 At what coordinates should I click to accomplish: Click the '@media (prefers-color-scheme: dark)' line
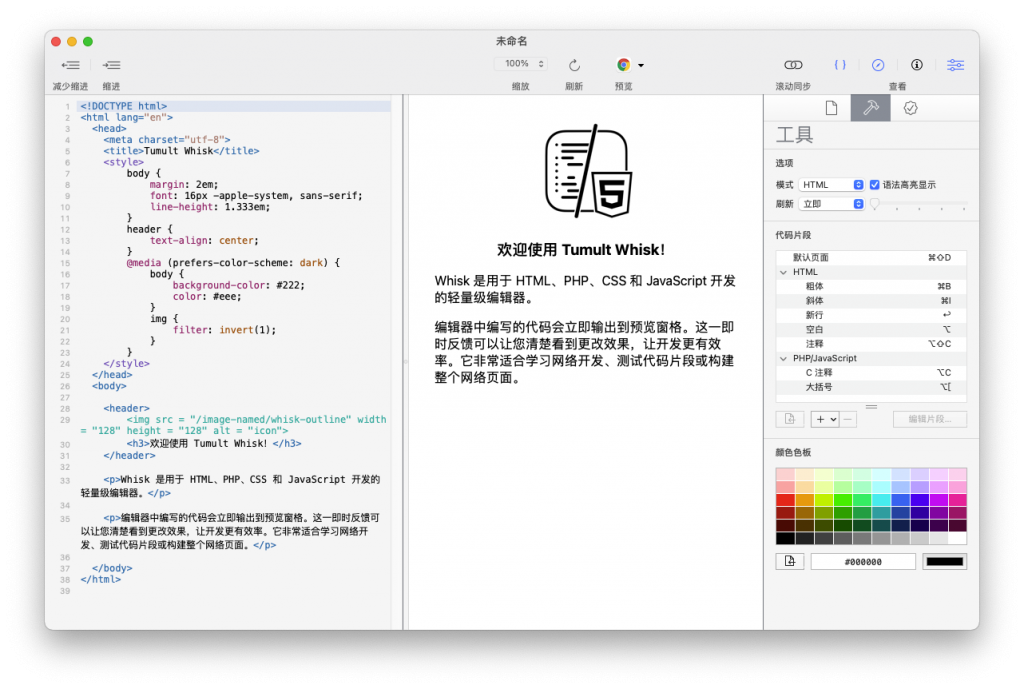[233, 263]
